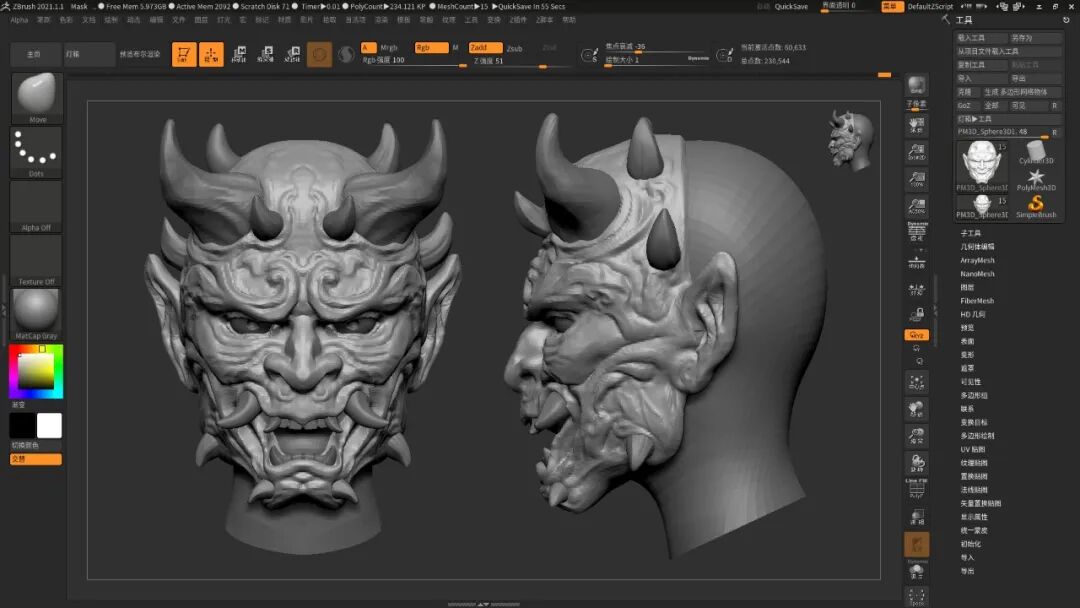This screenshot has height=608, width=1080.
Task: Click the Actual 100% zoom icon
Action: pyautogui.click(x=917, y=178)
